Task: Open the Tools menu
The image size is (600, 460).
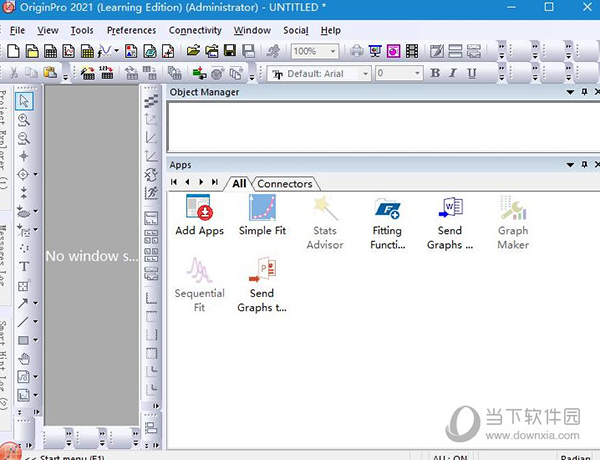Action: point(82,30)
